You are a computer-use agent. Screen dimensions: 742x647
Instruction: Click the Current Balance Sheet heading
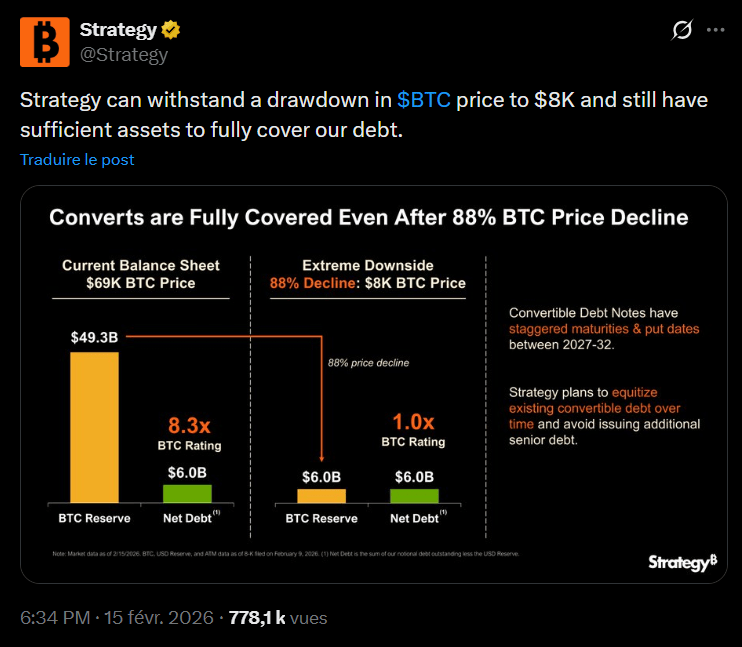pos(141,265)
